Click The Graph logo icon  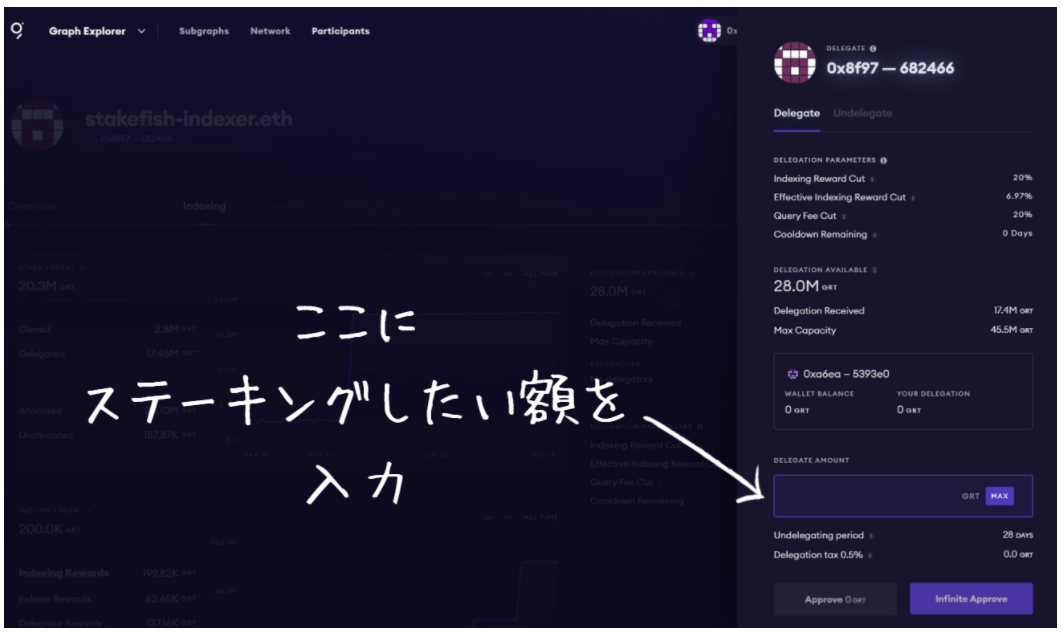pyautogui.click(x=17, y=30)
